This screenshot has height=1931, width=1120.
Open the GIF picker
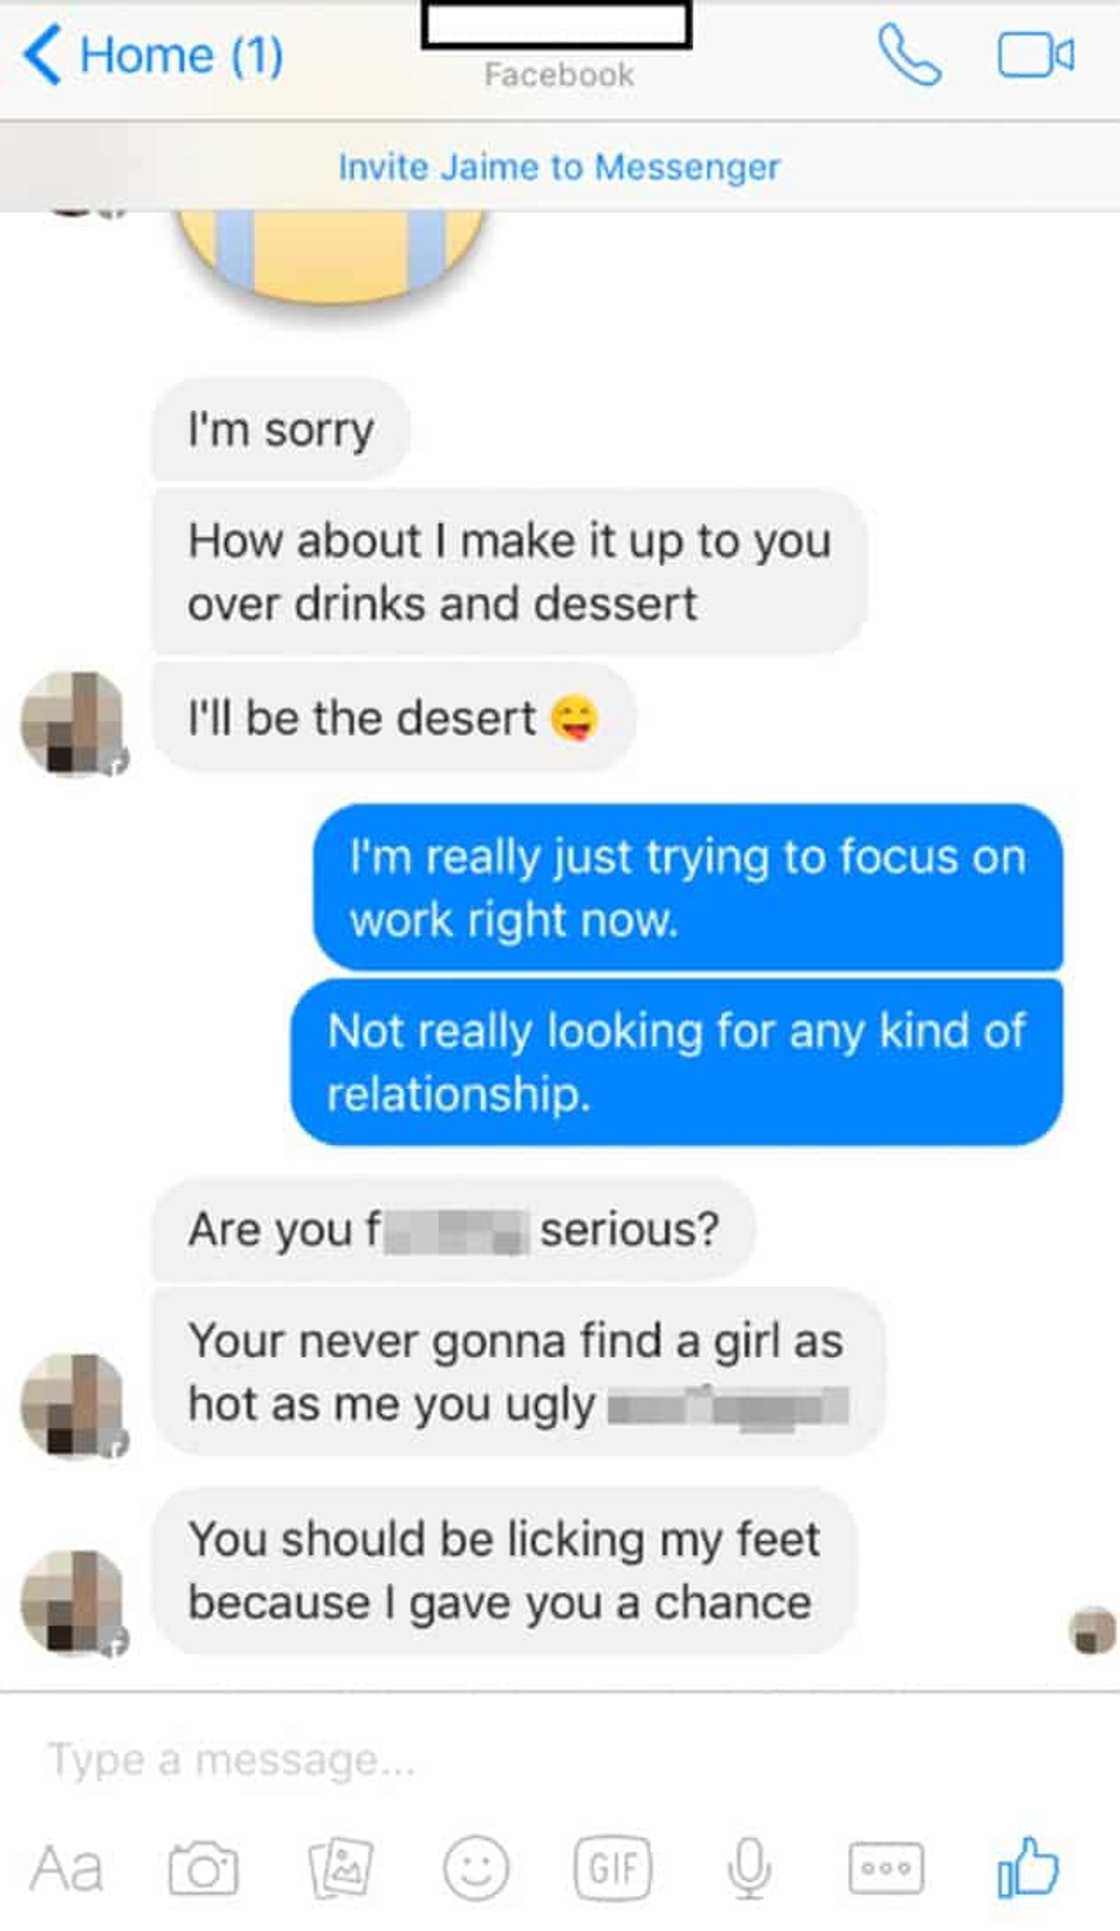tap(613, 1868)
